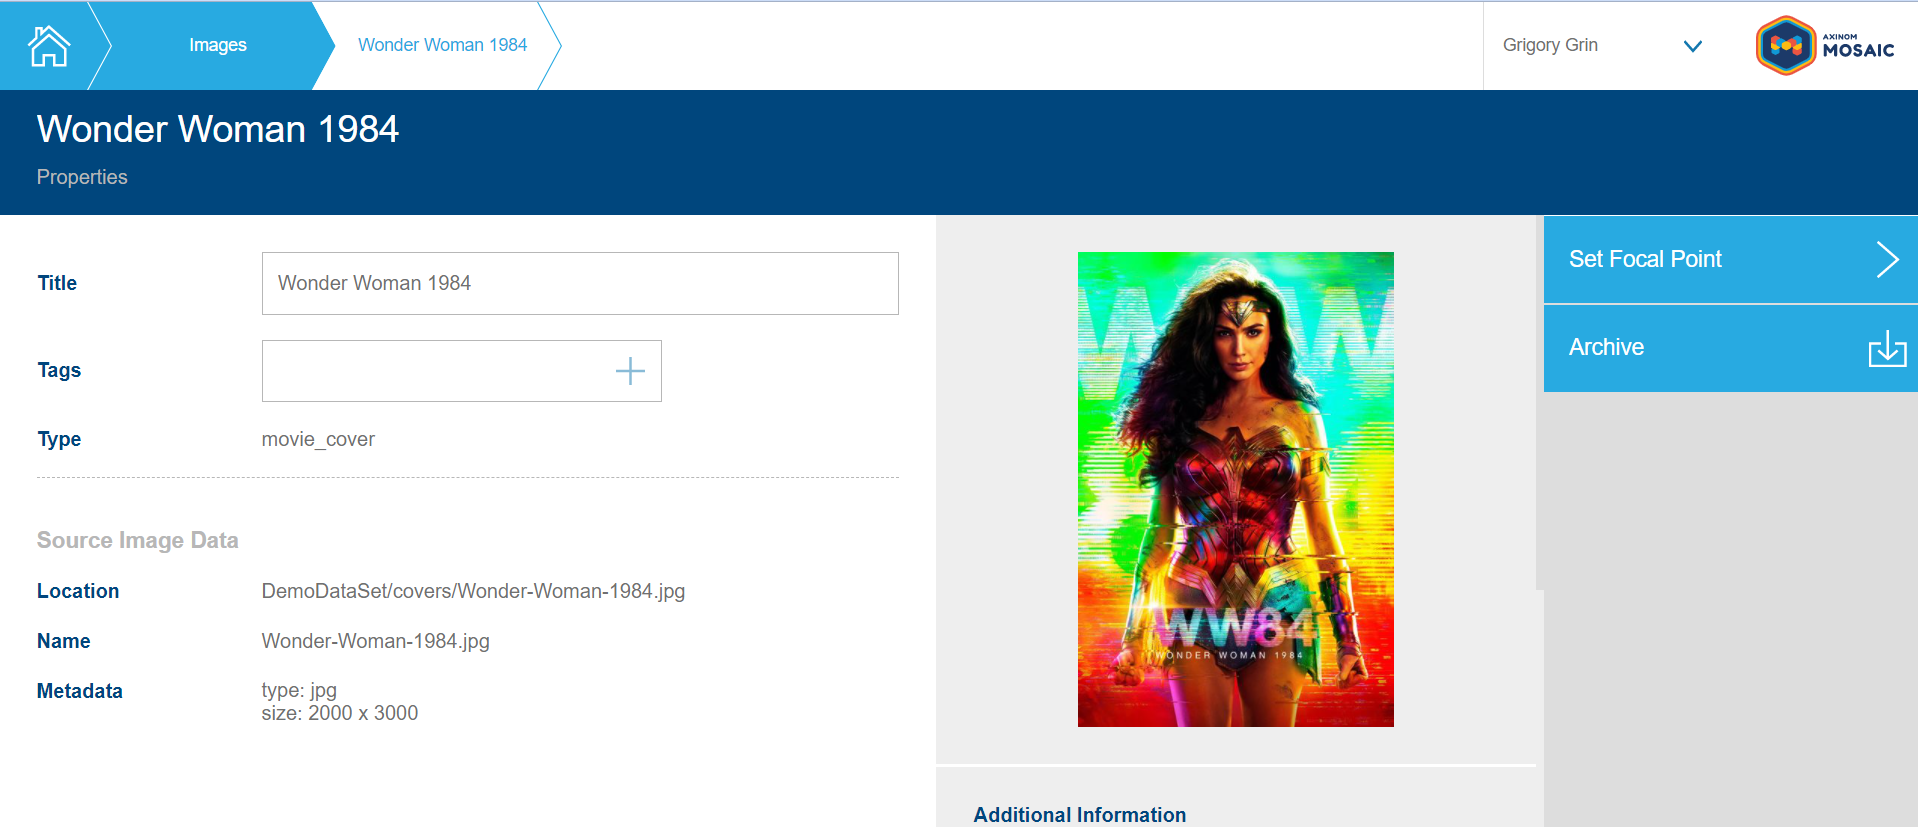The width and height of the screenshot is (1918, 827).
Task: Click the plus icon in the Tags field
Action: (630, 371)
